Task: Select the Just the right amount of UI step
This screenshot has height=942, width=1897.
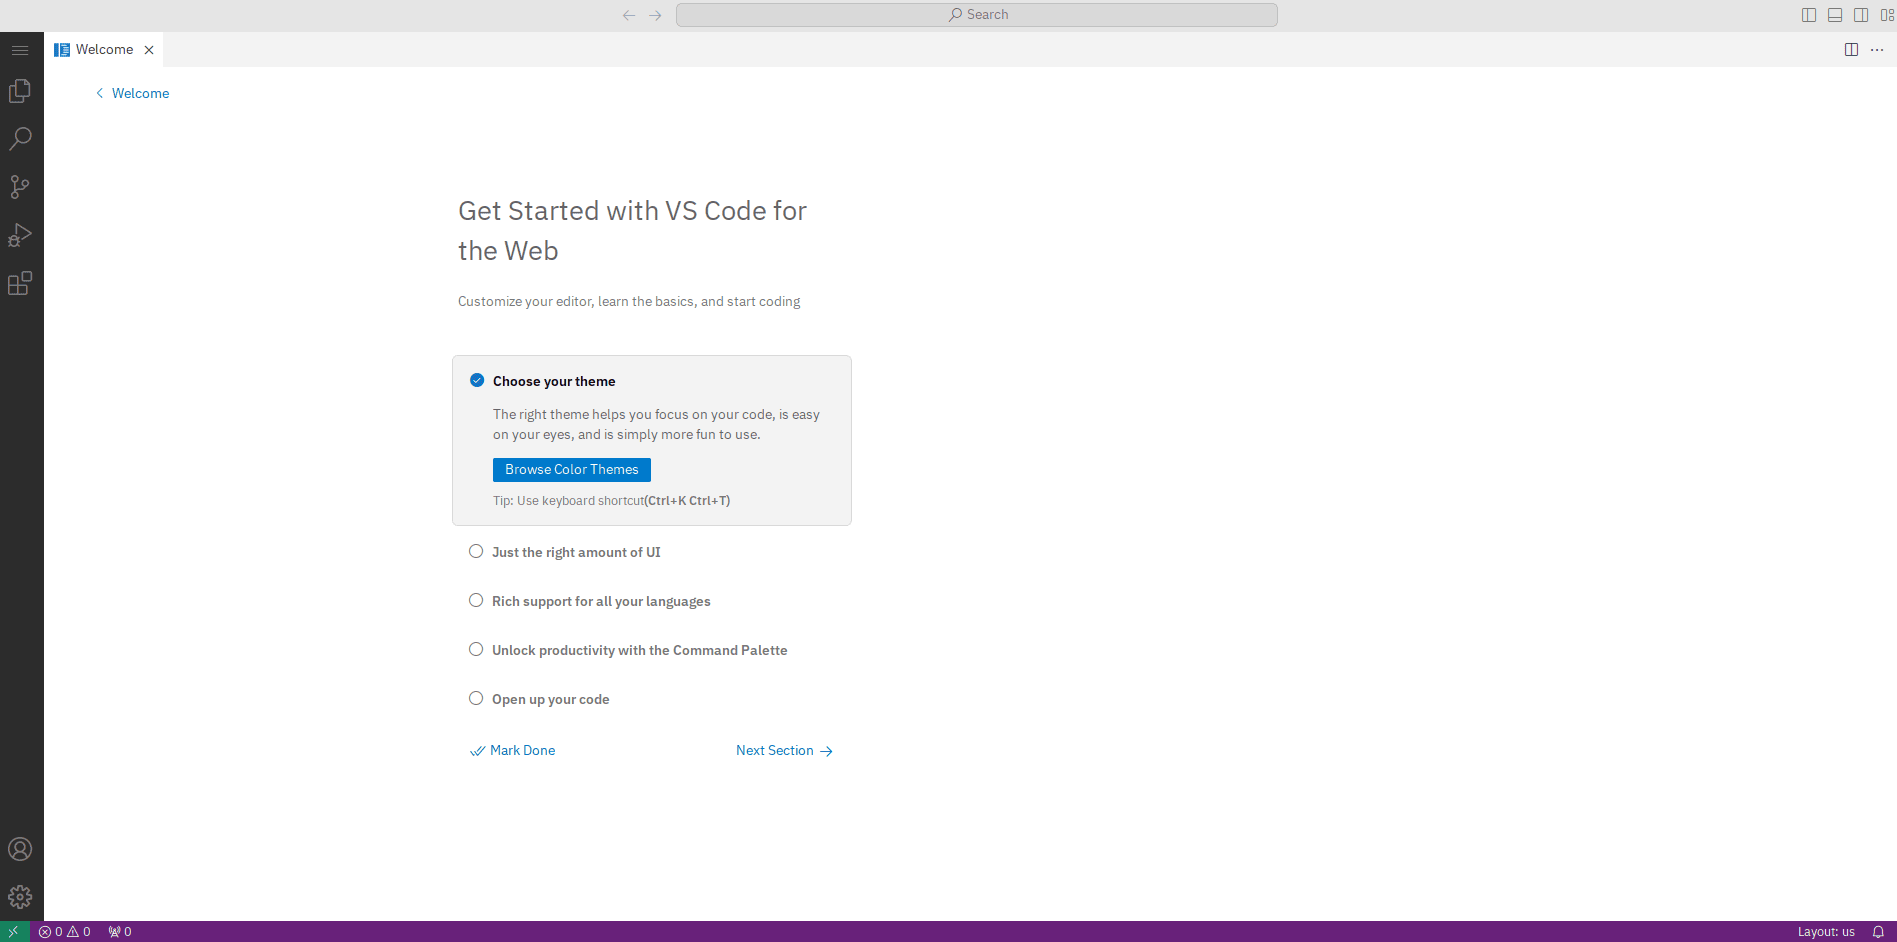Action: point(576,551)
